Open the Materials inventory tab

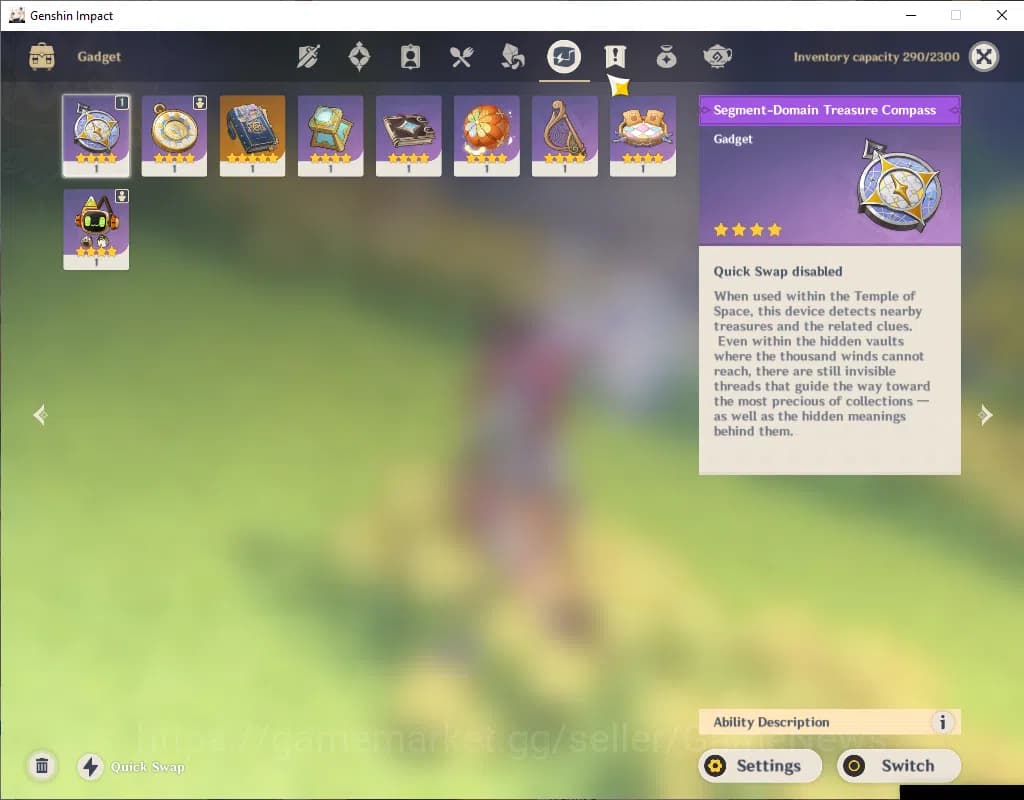tap(513, 57)
